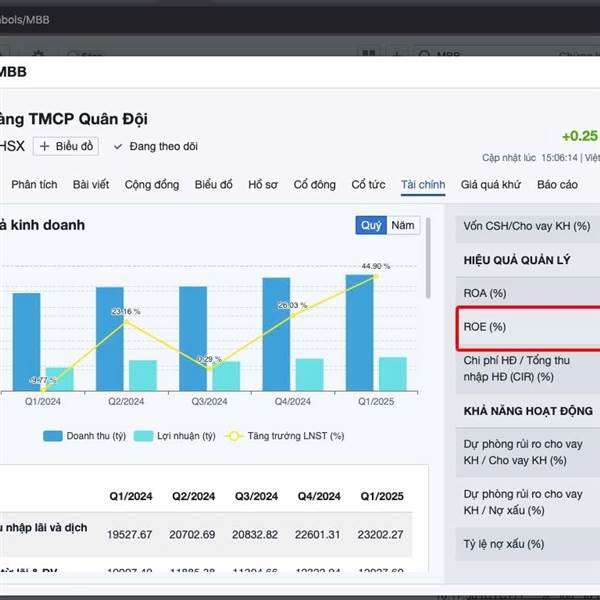Select ROA (%) indicator row

(x=528, y=293)
